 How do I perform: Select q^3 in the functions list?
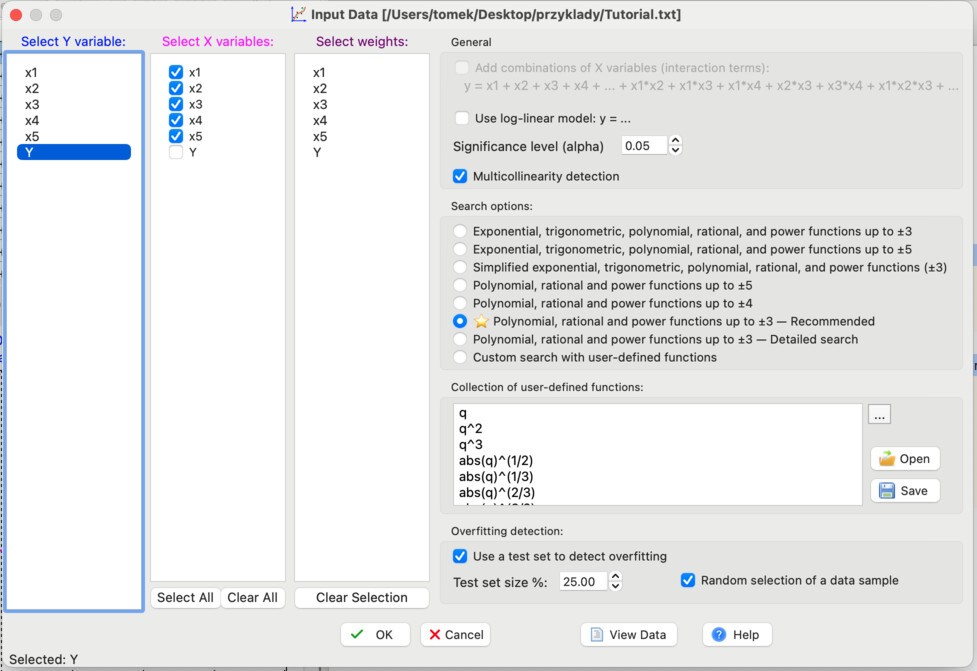click(469, 443)
